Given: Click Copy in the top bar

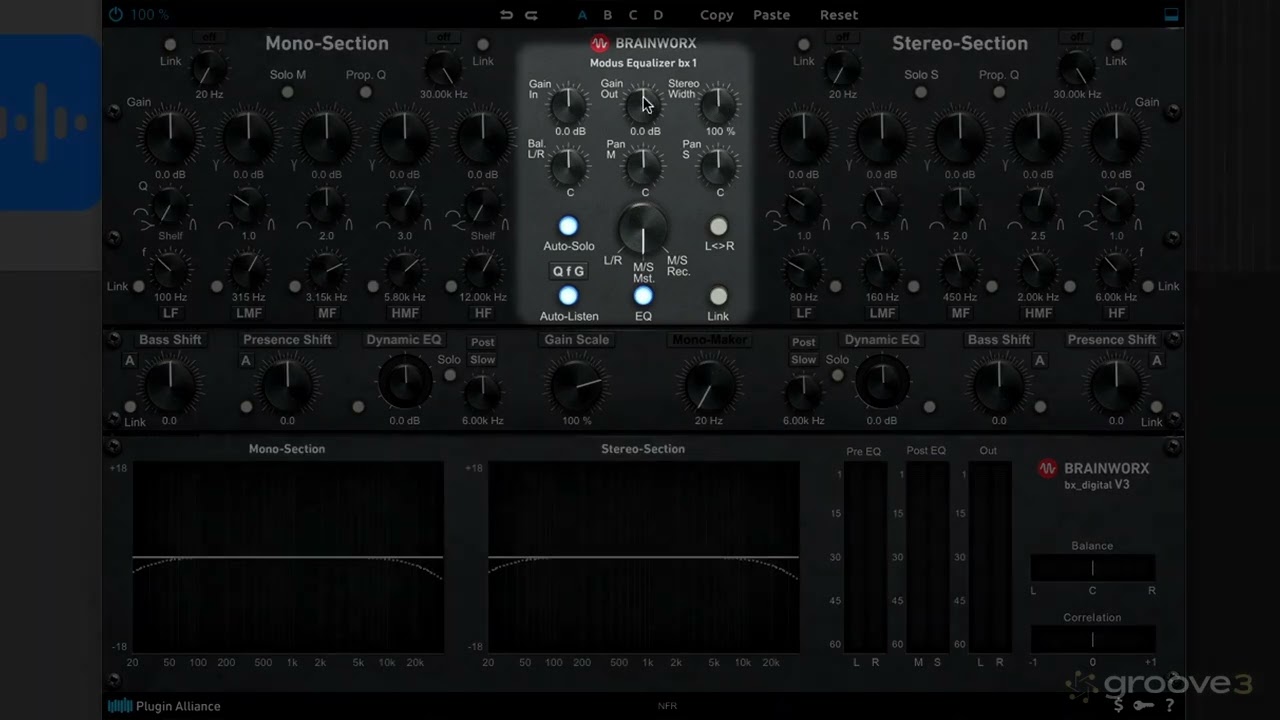Looking at the screenshot, I should pos(716,15).
